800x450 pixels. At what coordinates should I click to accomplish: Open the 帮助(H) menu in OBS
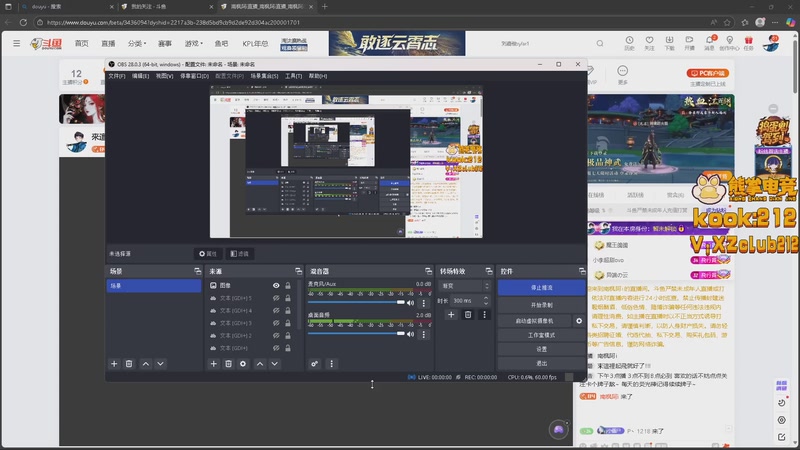[318, 76]
